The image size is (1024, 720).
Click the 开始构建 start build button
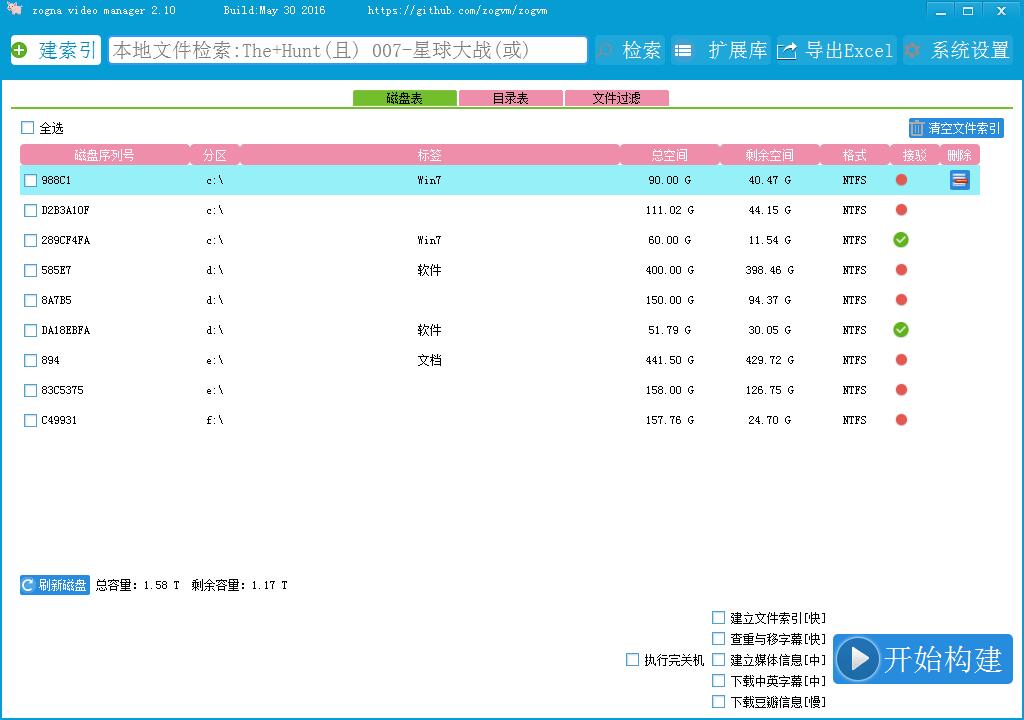coord(923,659)
